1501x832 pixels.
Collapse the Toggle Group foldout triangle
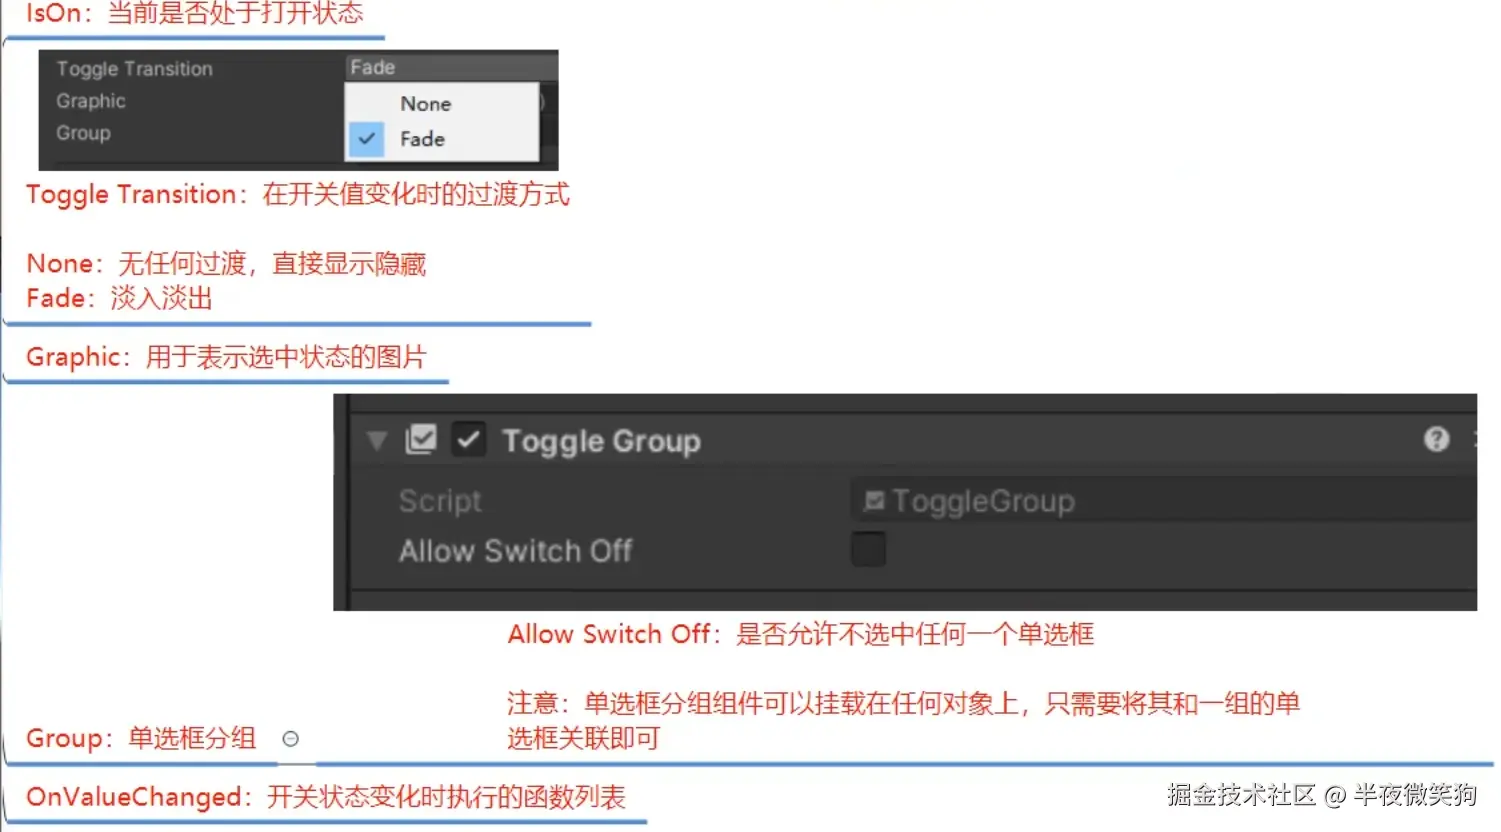[376, 440]
